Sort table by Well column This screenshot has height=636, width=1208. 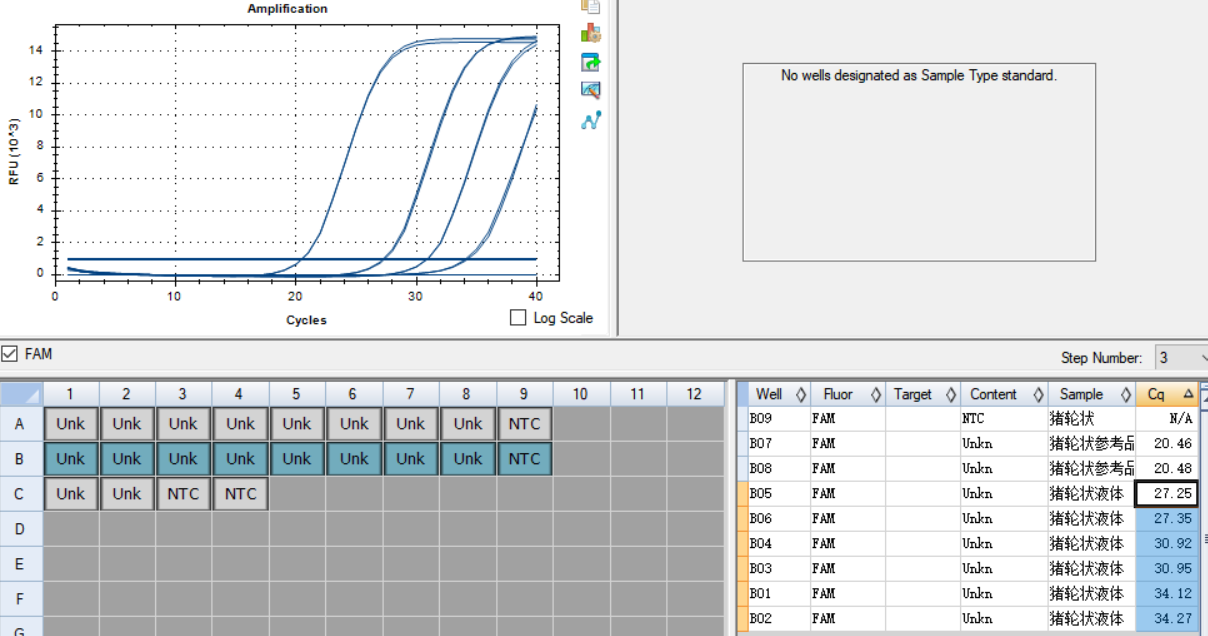tap(779, 394)
